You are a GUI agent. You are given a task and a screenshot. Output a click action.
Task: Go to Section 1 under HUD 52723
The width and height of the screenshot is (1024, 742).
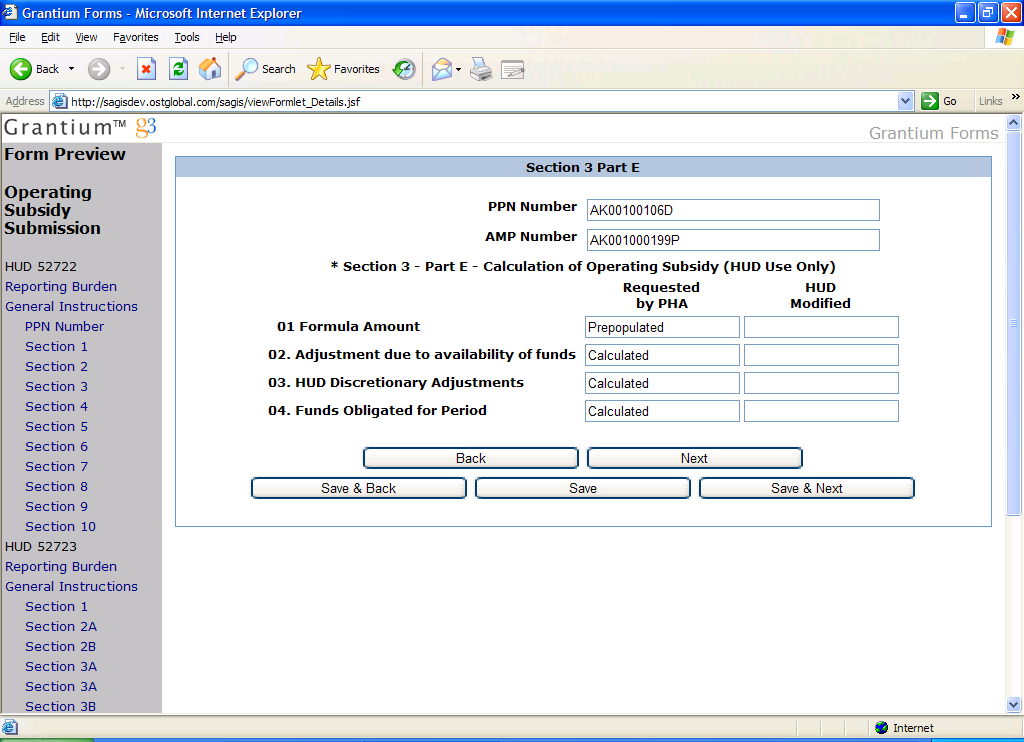point(56,607)
